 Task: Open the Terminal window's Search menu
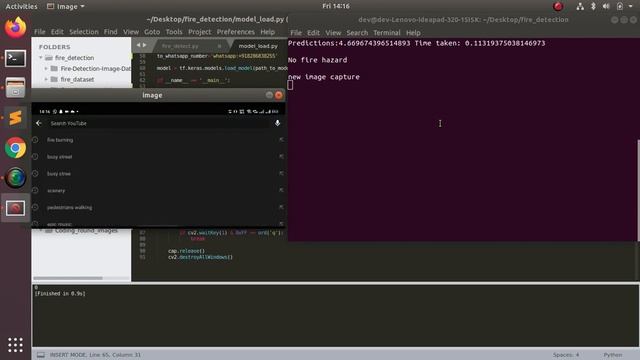(x=357, y=33)
